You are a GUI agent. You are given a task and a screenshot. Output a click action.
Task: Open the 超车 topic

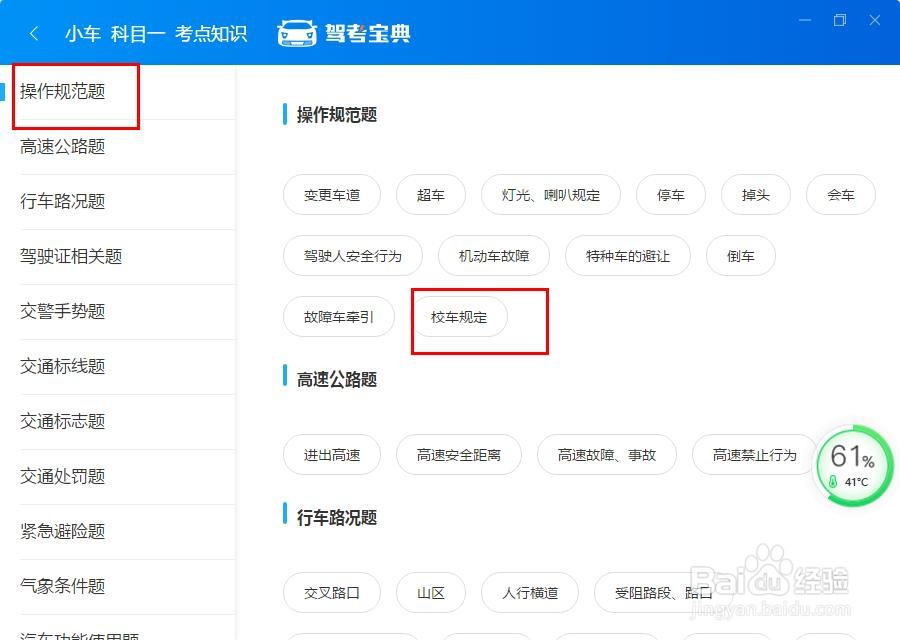[x=430, y=195]
